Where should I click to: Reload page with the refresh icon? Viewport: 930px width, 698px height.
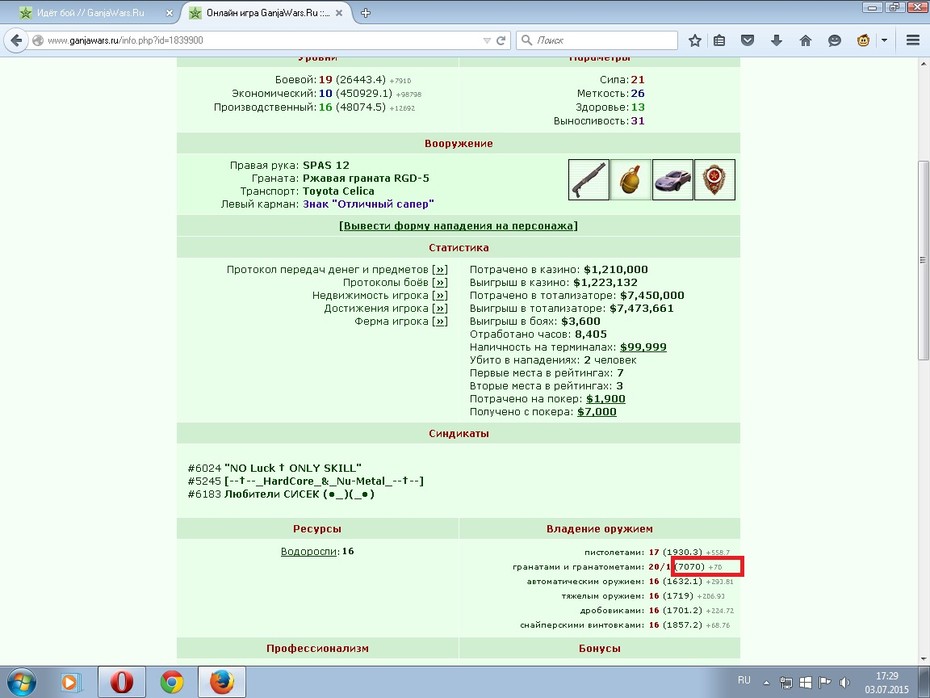(x=501, y=40)
